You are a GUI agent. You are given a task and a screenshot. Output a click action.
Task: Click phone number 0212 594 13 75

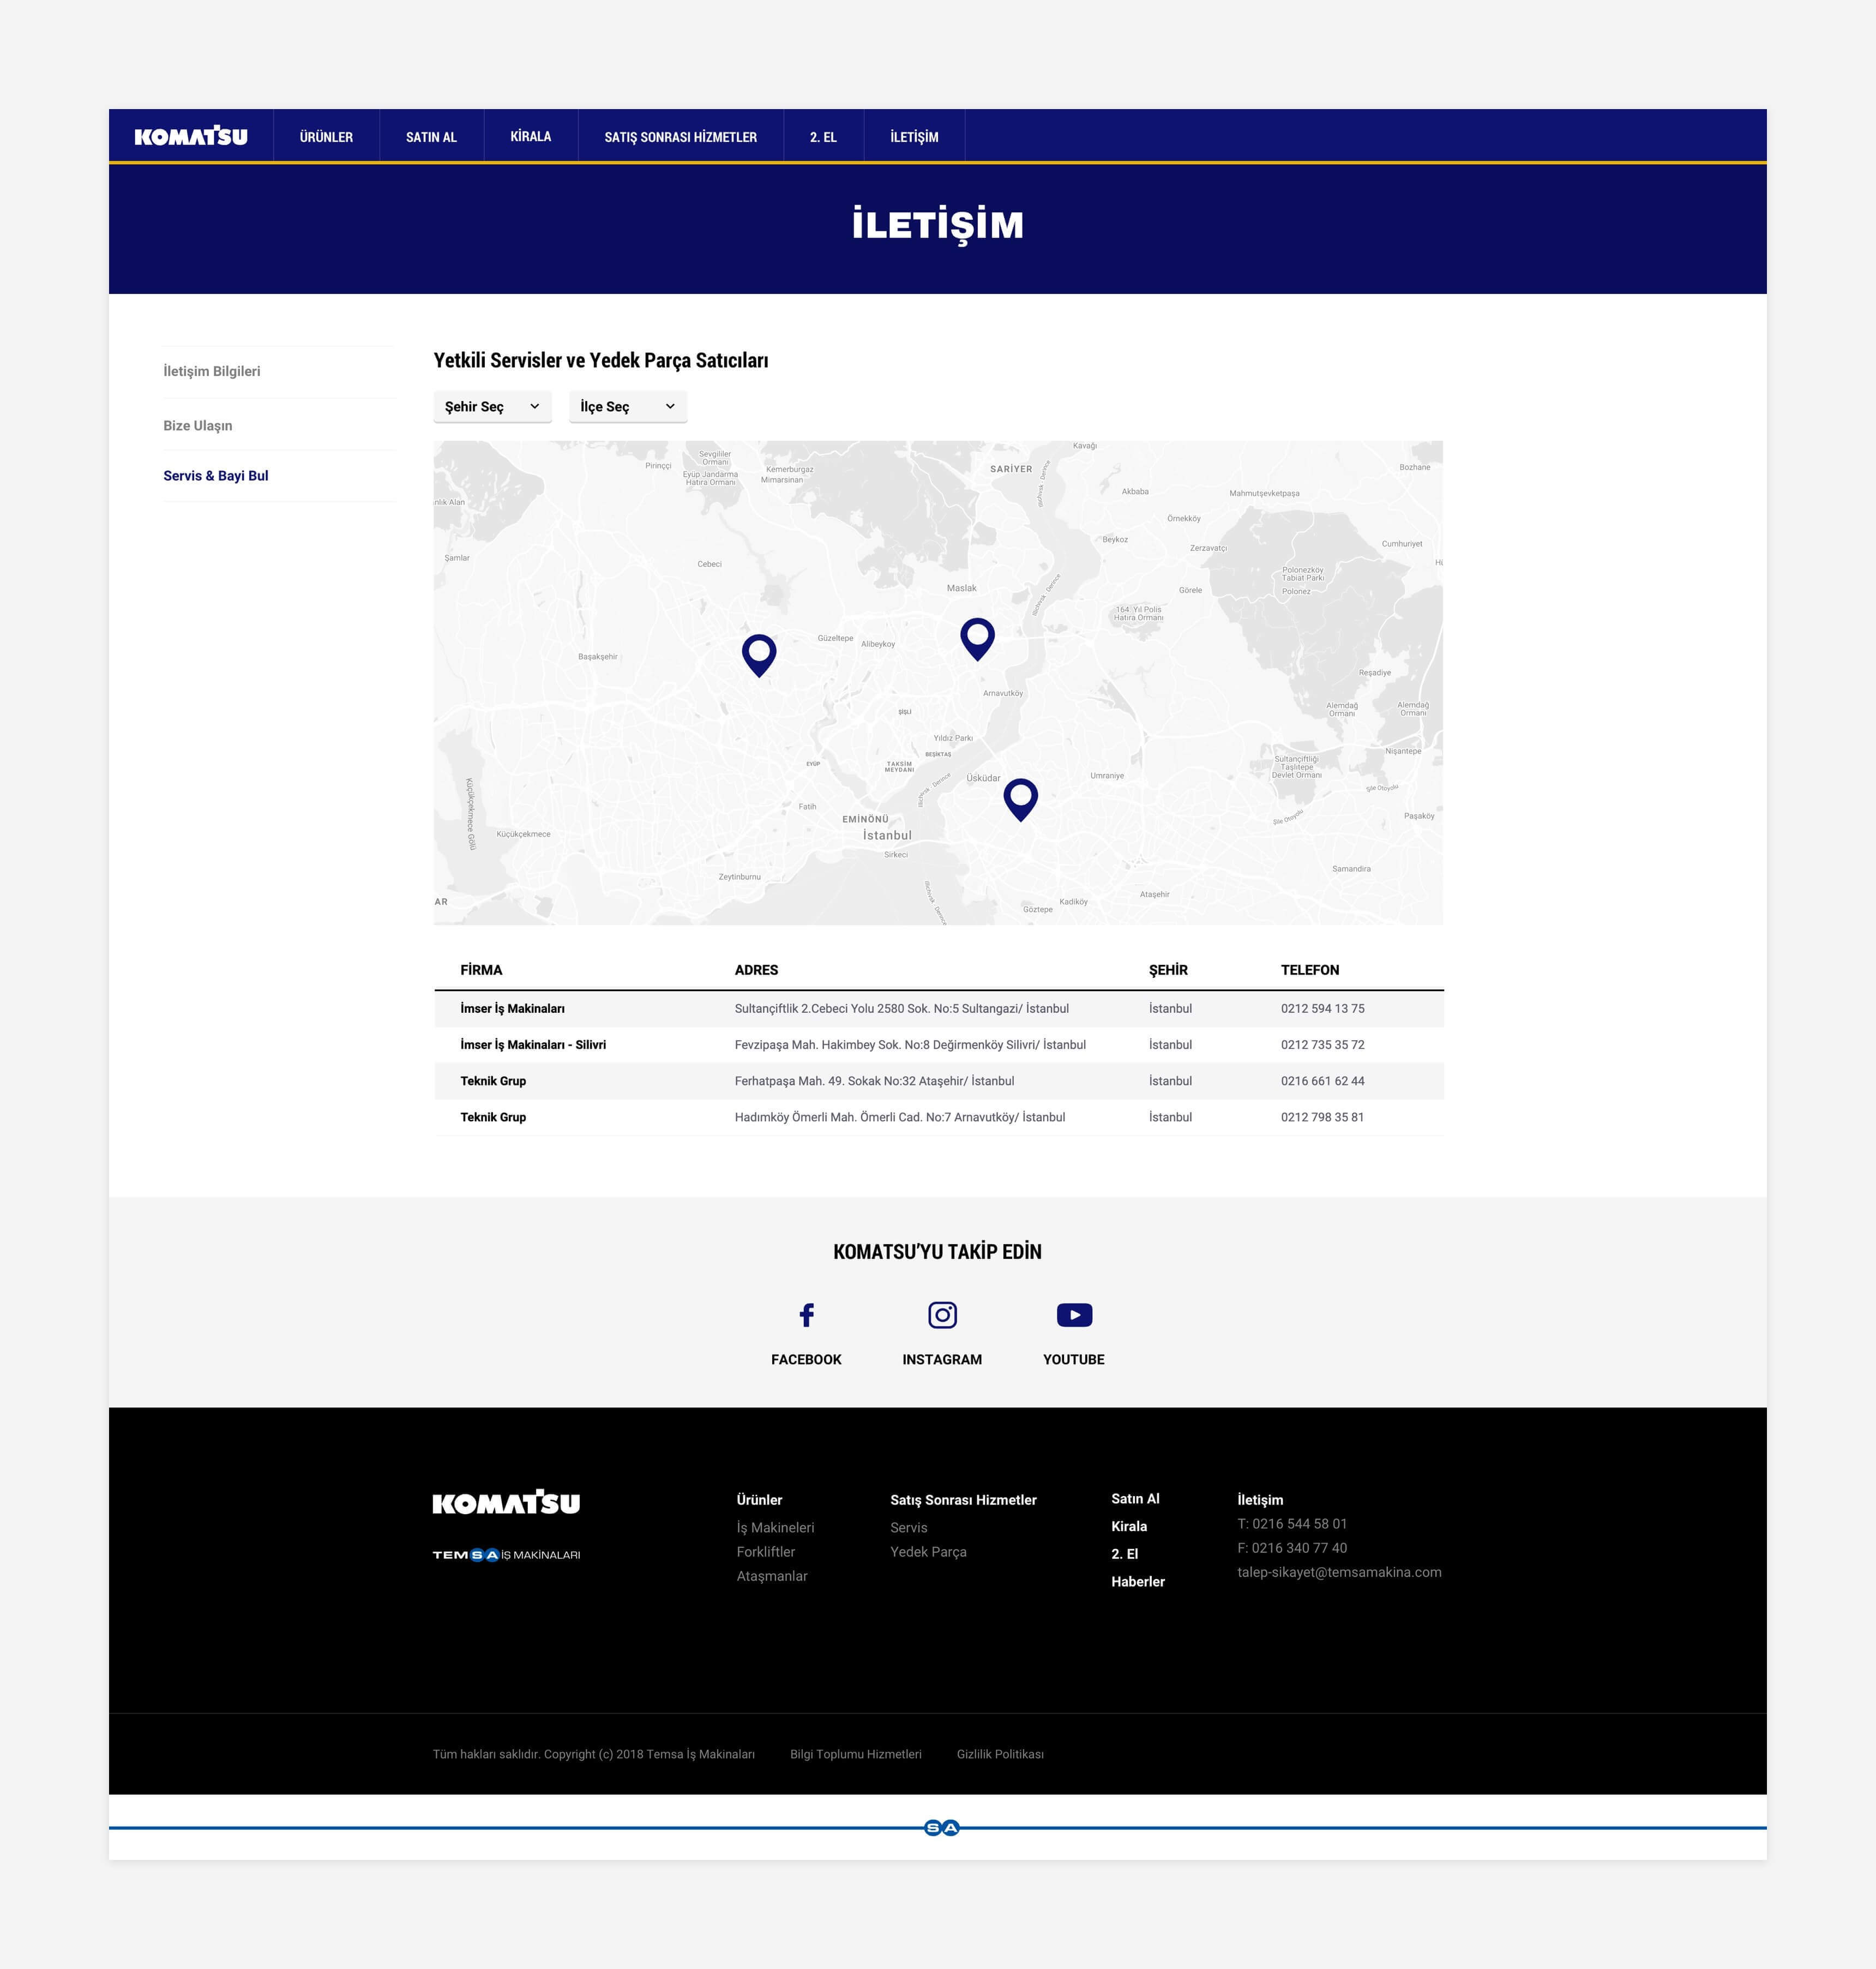coord(1322,1008)
